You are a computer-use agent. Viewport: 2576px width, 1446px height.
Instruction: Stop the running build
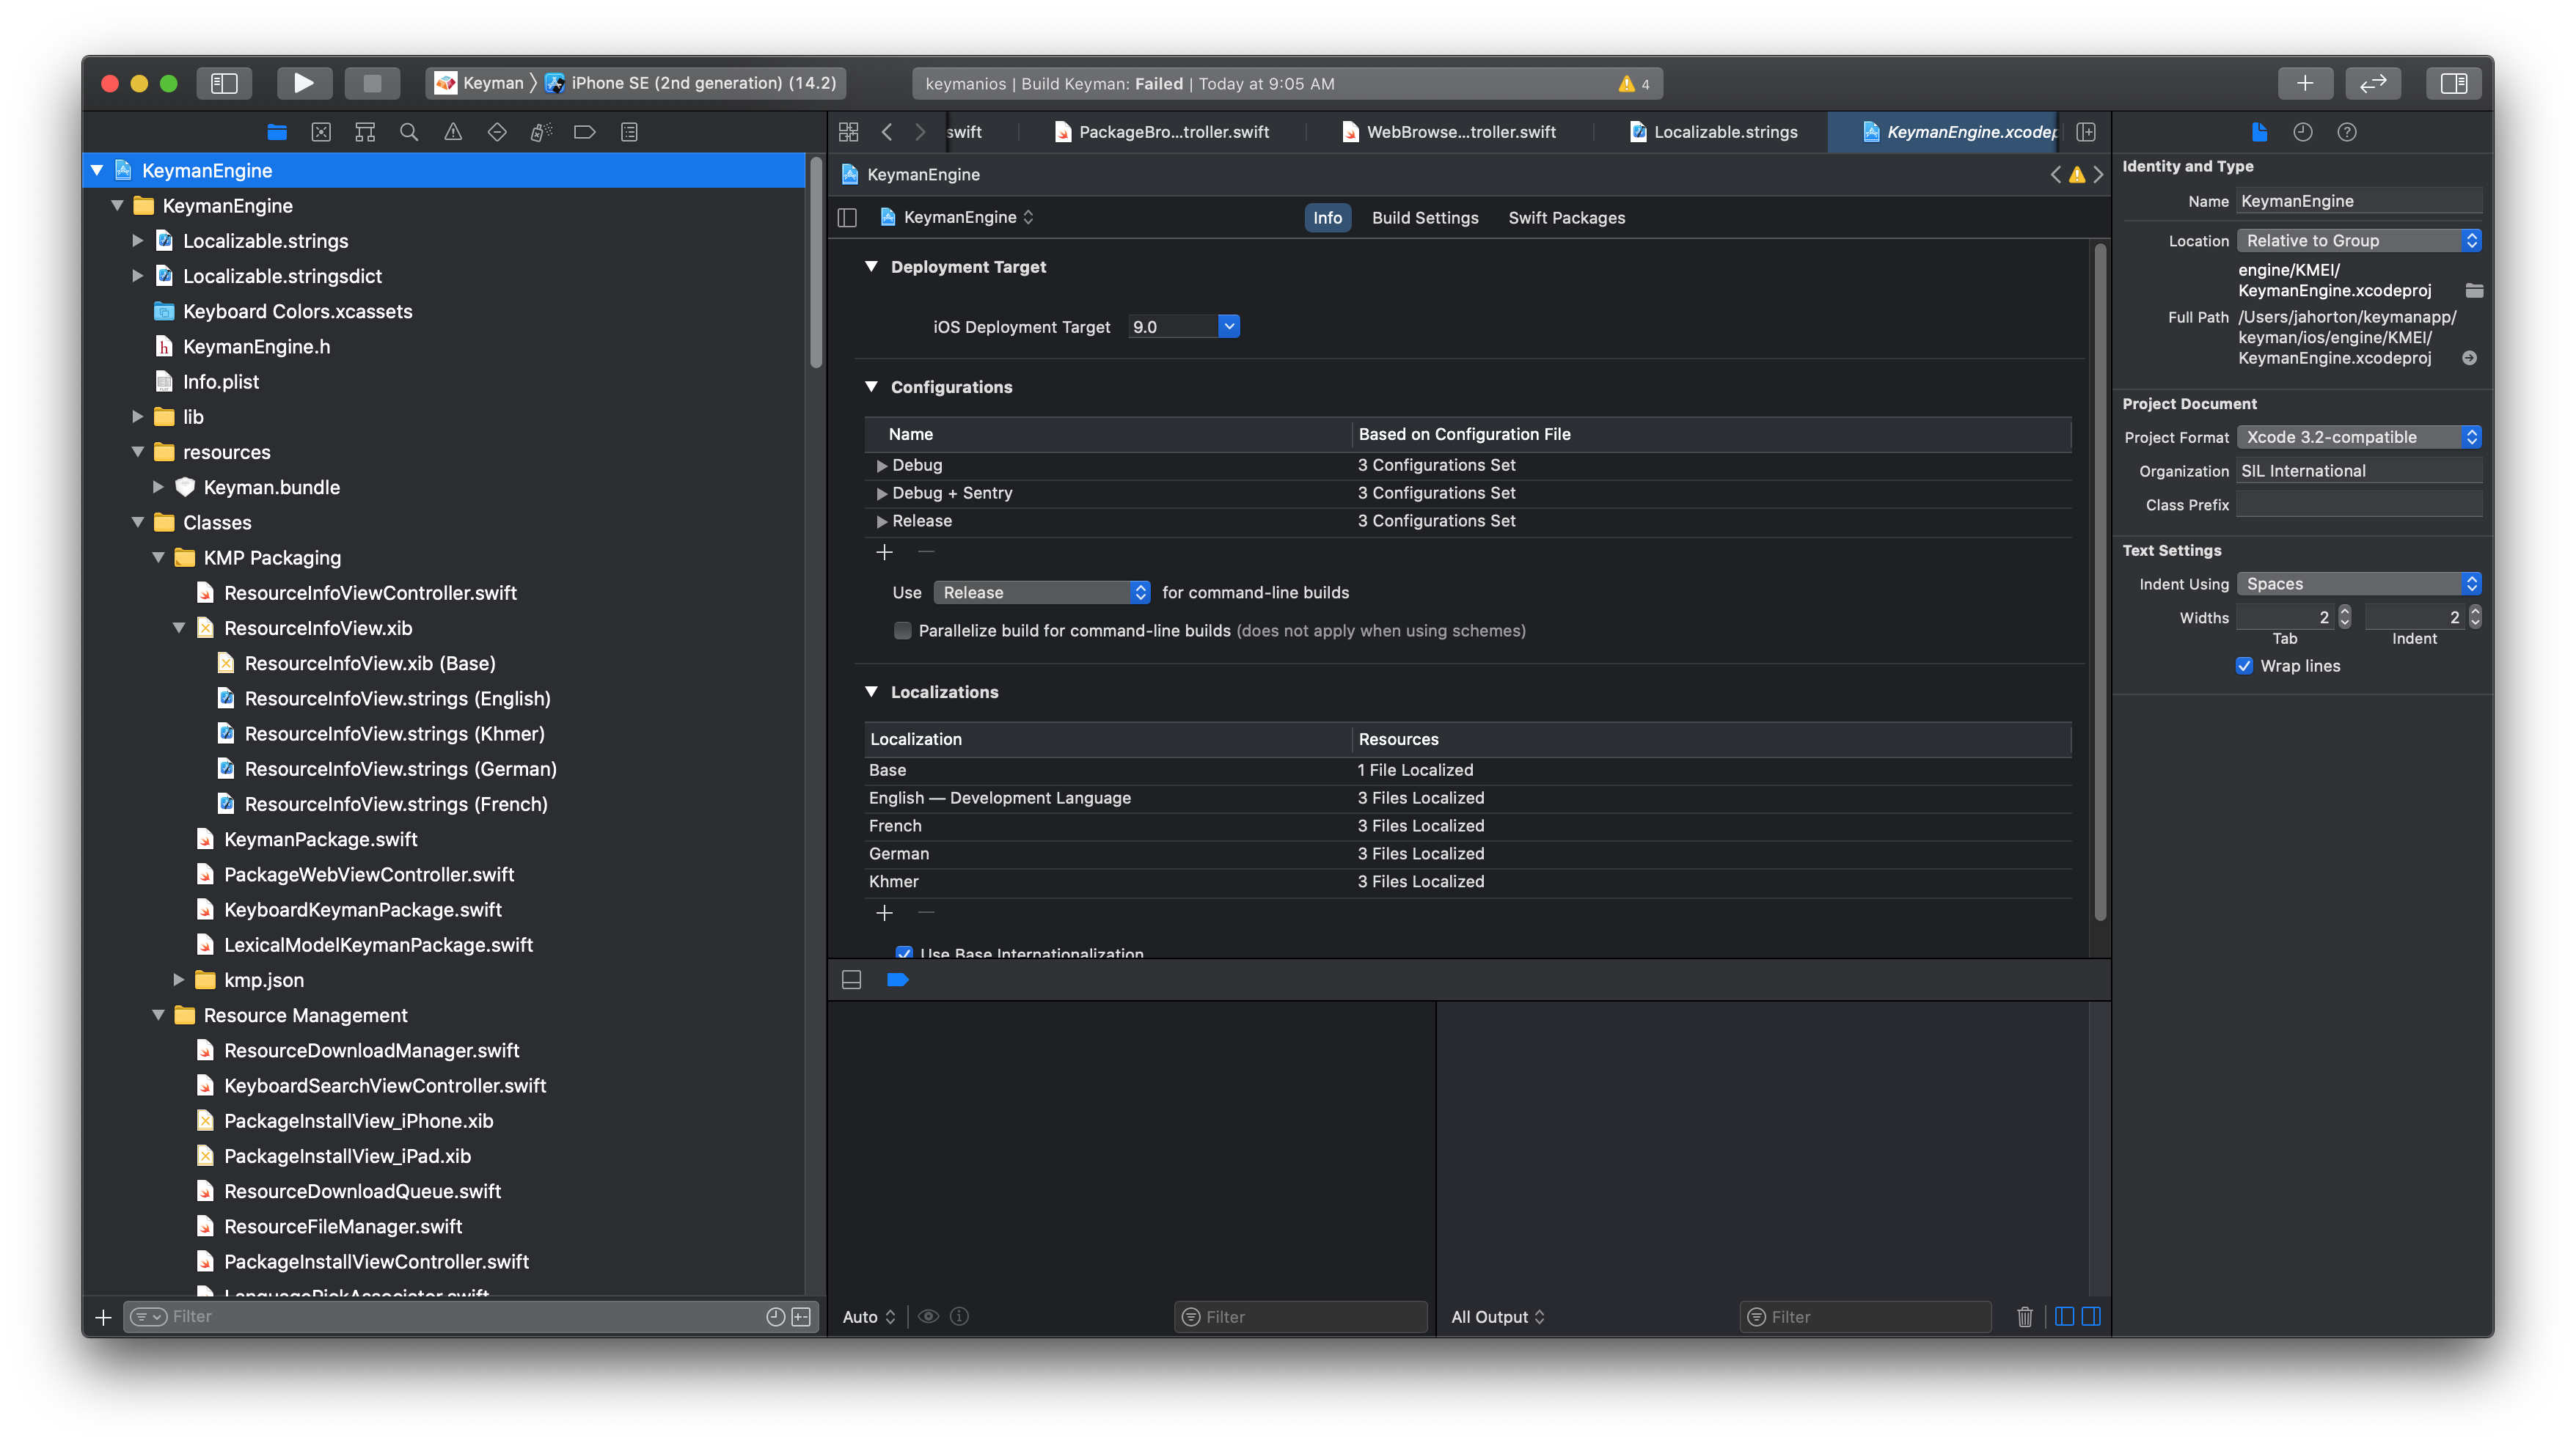tap(371, 83)
